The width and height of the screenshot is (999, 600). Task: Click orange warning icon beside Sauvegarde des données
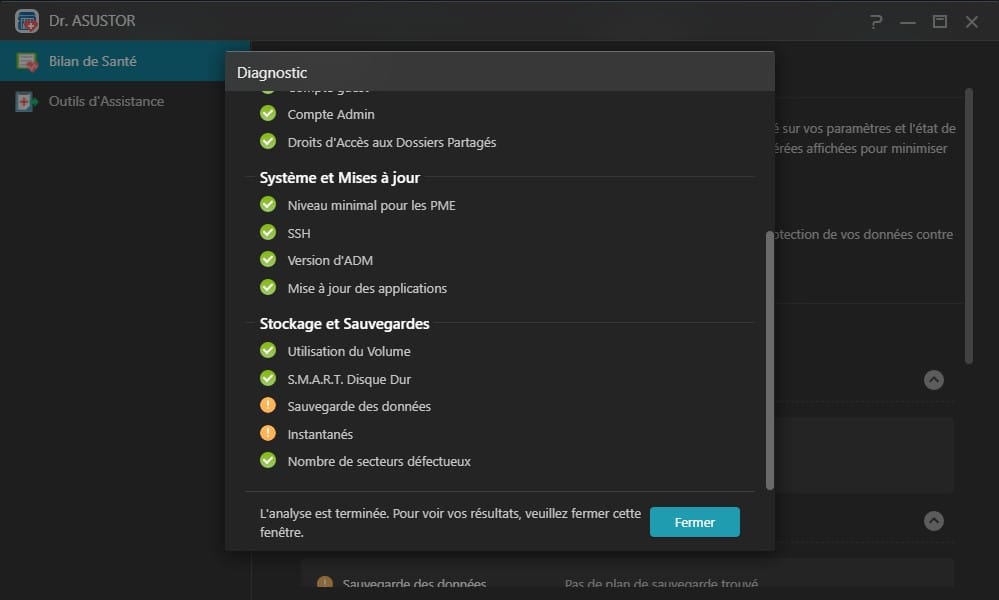click(268, 405)
